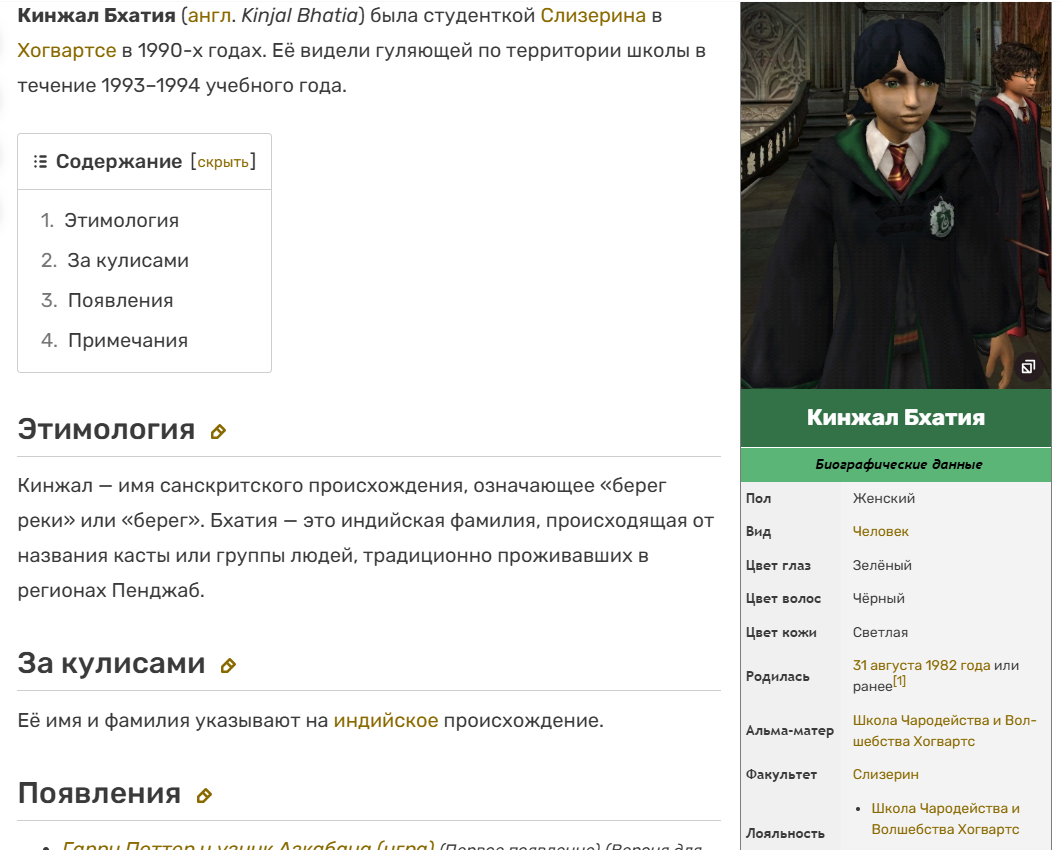Open the англ. language link
The width and height of the screenshot is (1059, 850).
click(x=209, y=16)
